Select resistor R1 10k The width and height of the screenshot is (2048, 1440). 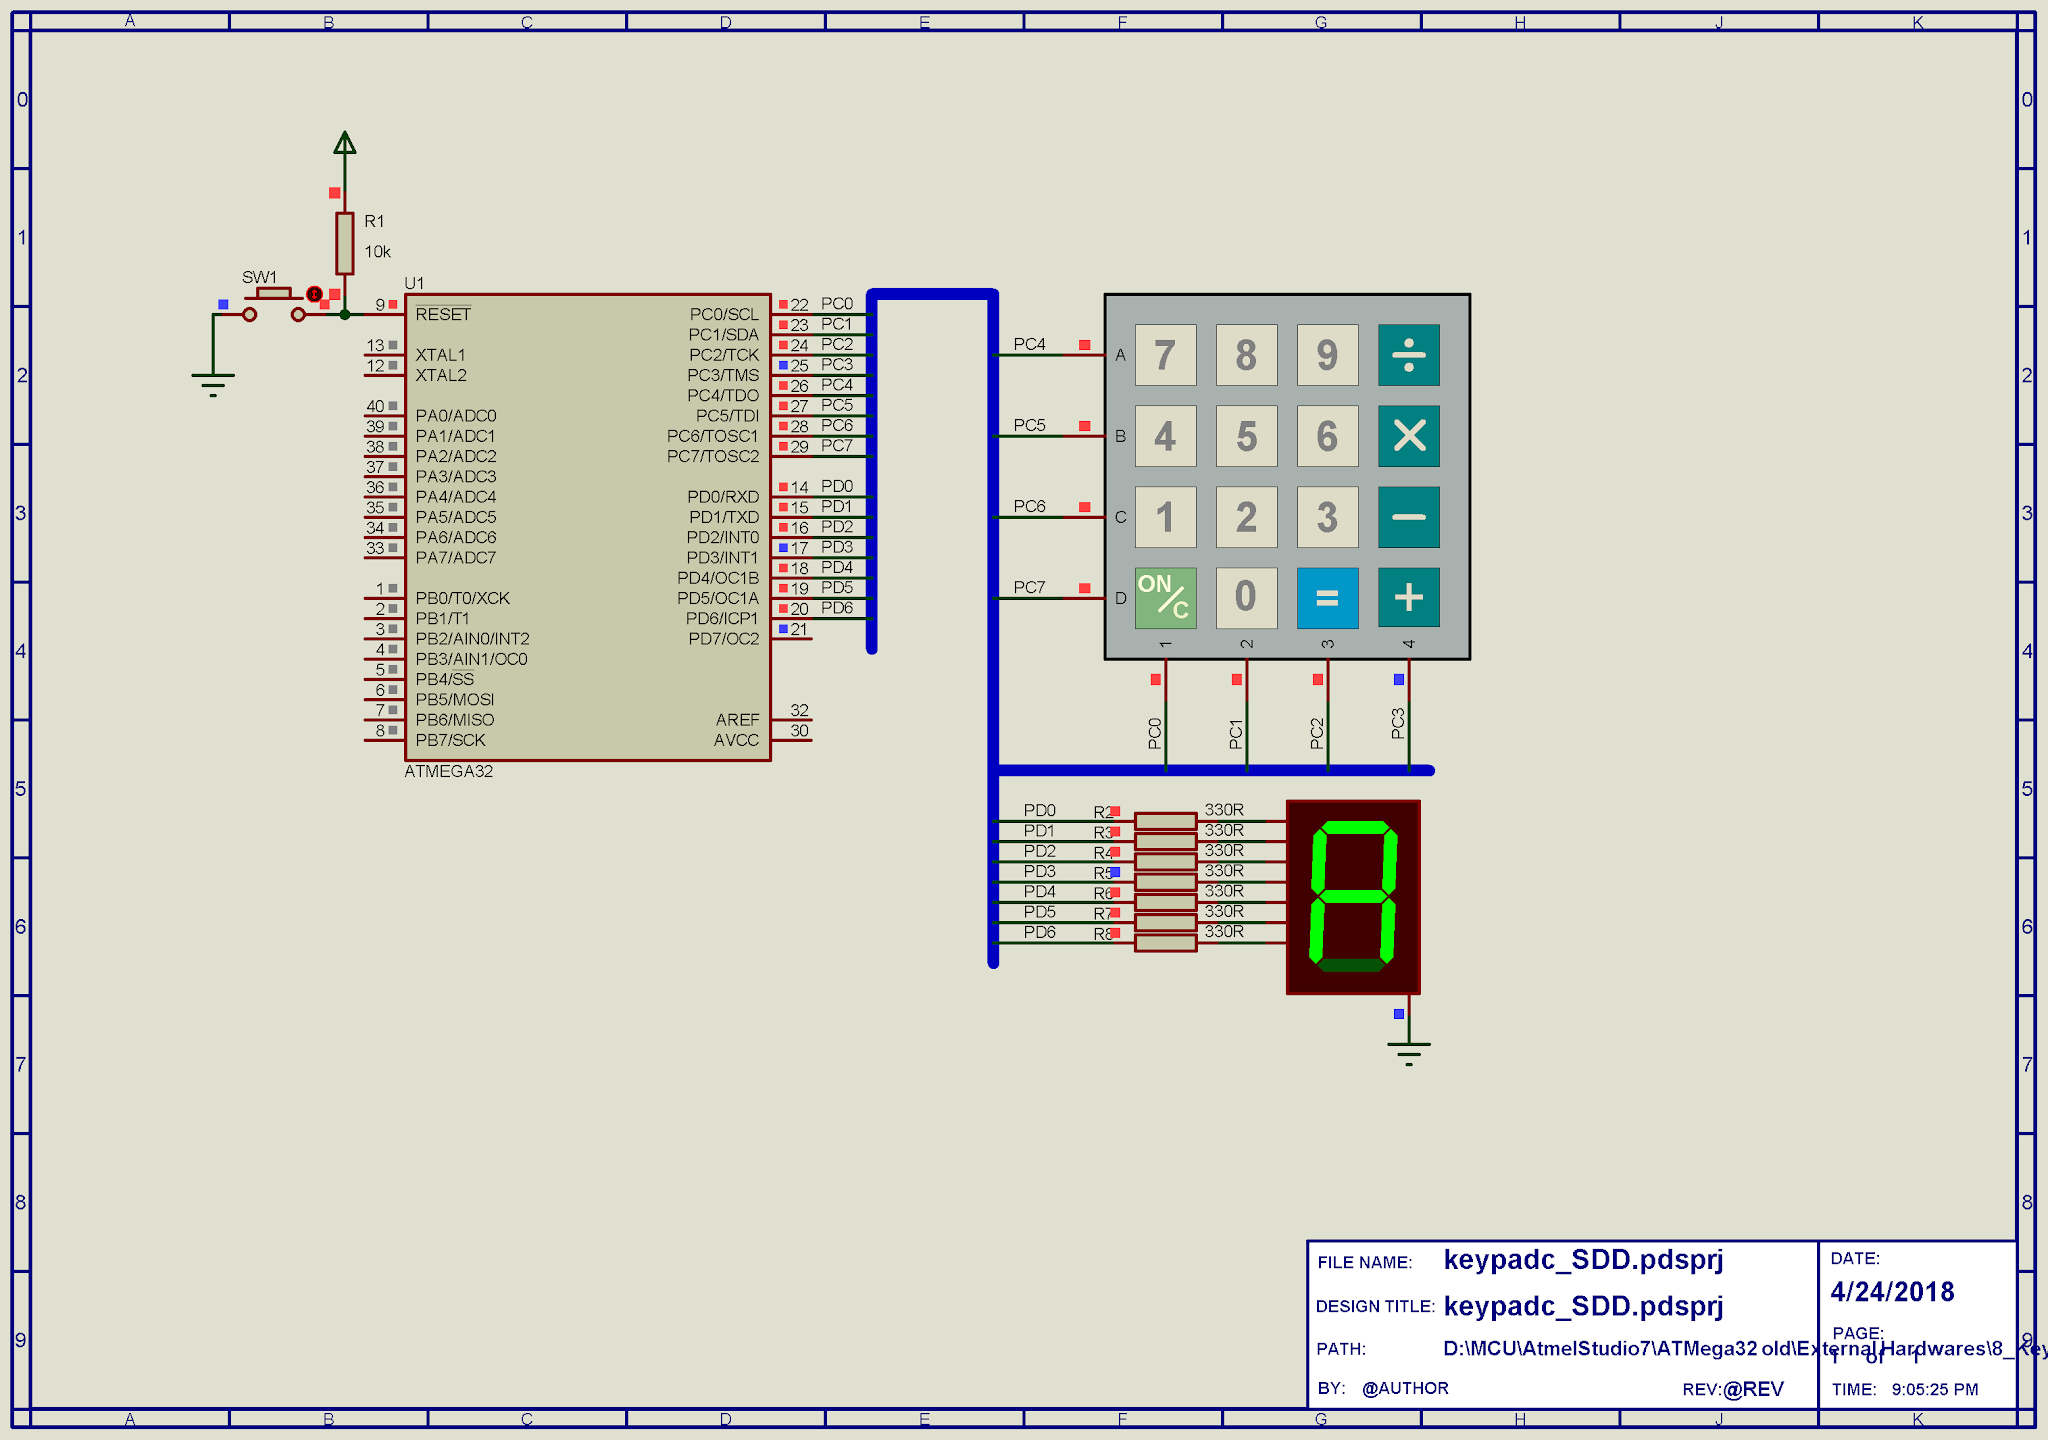[x=344, y=243]
